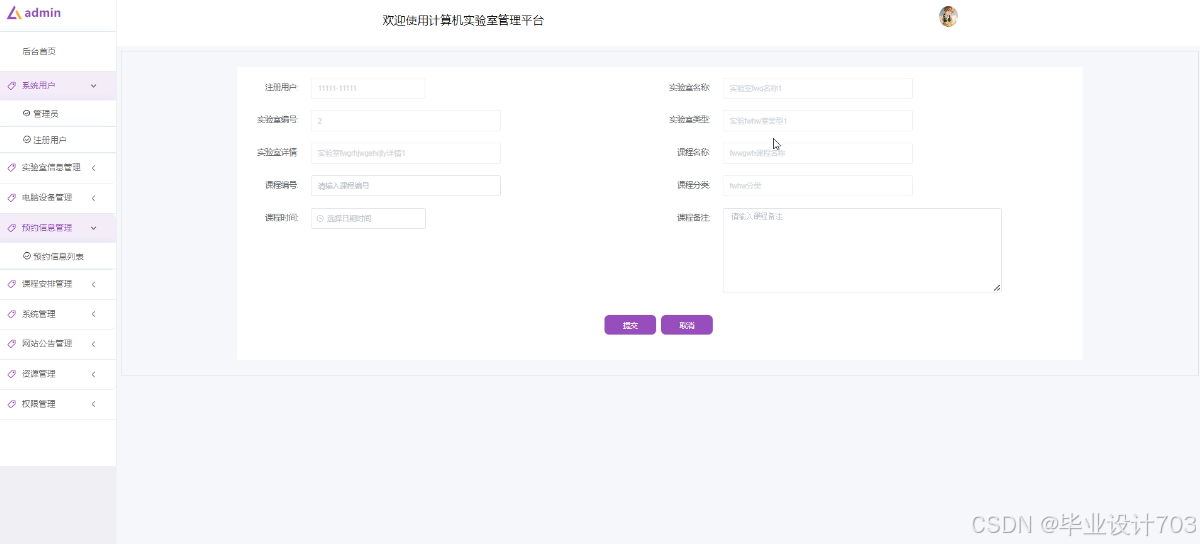Click the circle icon beside 预约信息列表
The height and width of the screenshot is (544, 1200).
[x=27, y=256]
